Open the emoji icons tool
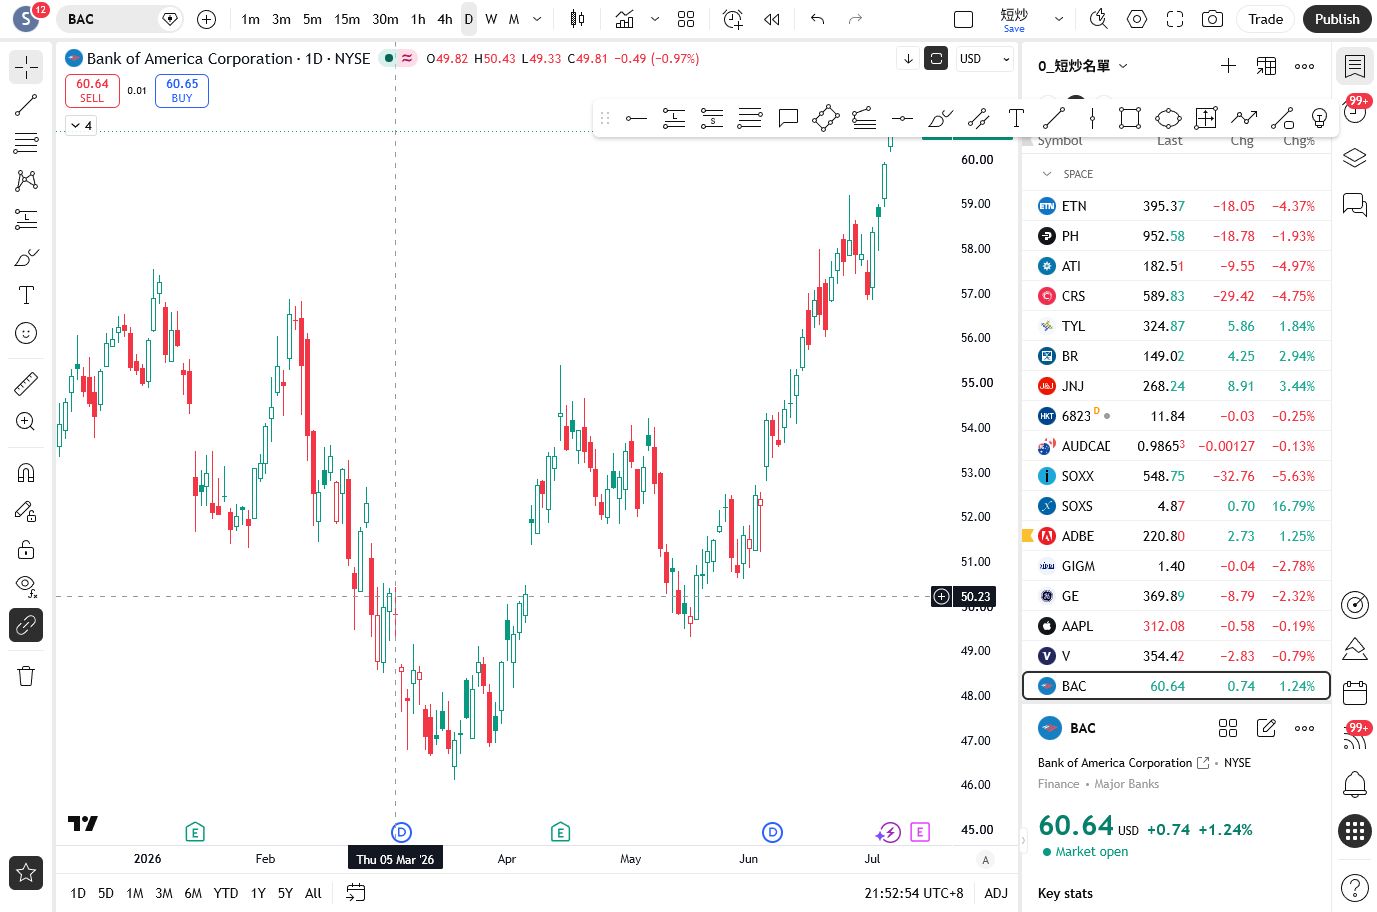The image size is (1377, 912). click(26, 333)
